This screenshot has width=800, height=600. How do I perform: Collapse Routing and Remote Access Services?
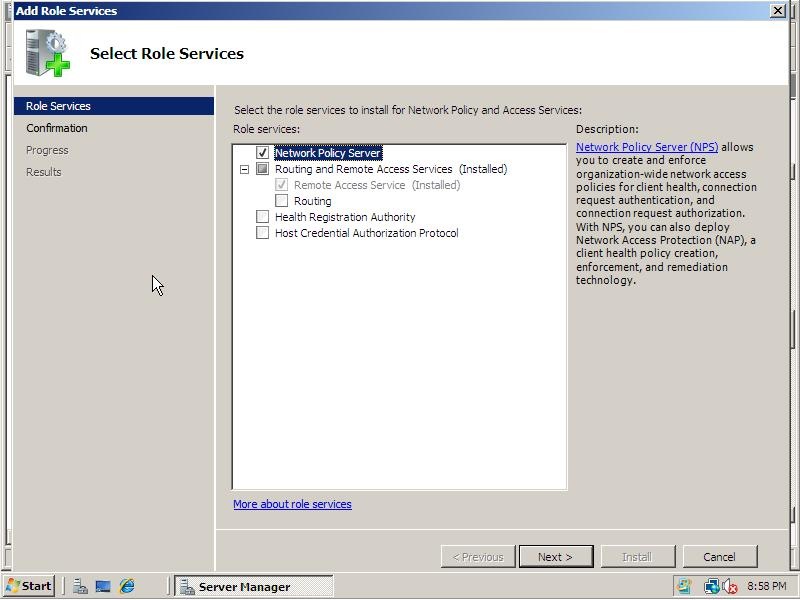[x=242, y=168]
